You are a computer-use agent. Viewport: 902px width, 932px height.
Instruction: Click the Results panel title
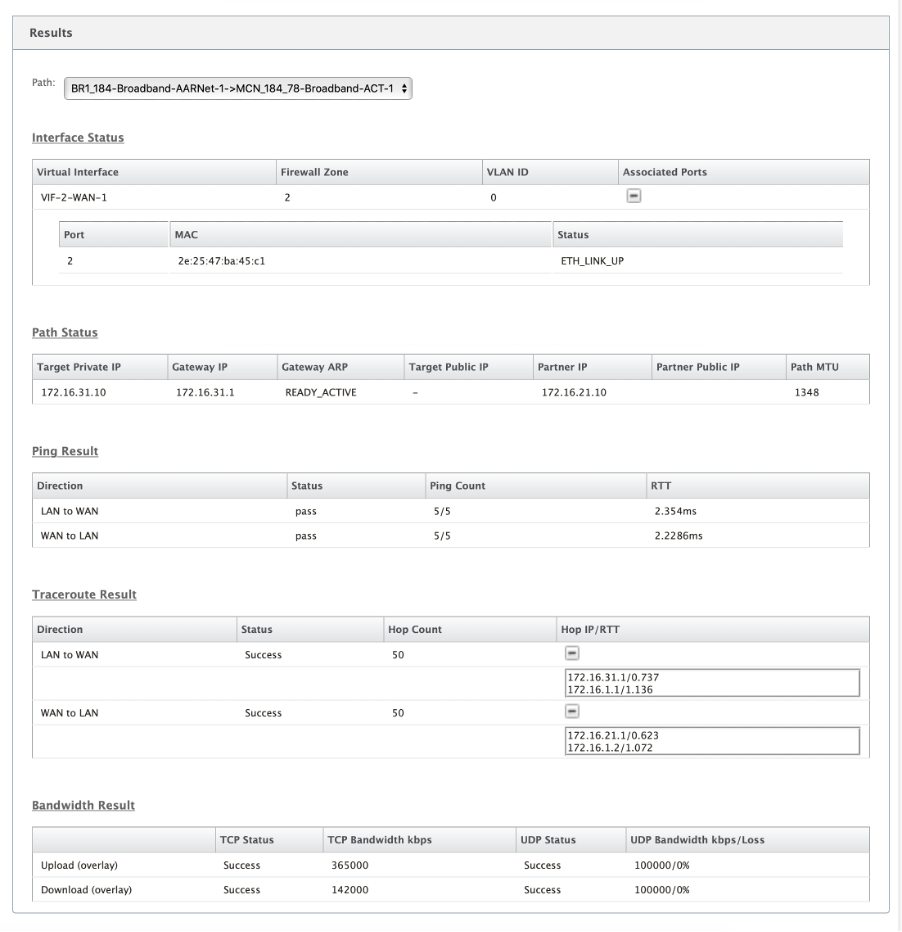click(x=51, y=33)
